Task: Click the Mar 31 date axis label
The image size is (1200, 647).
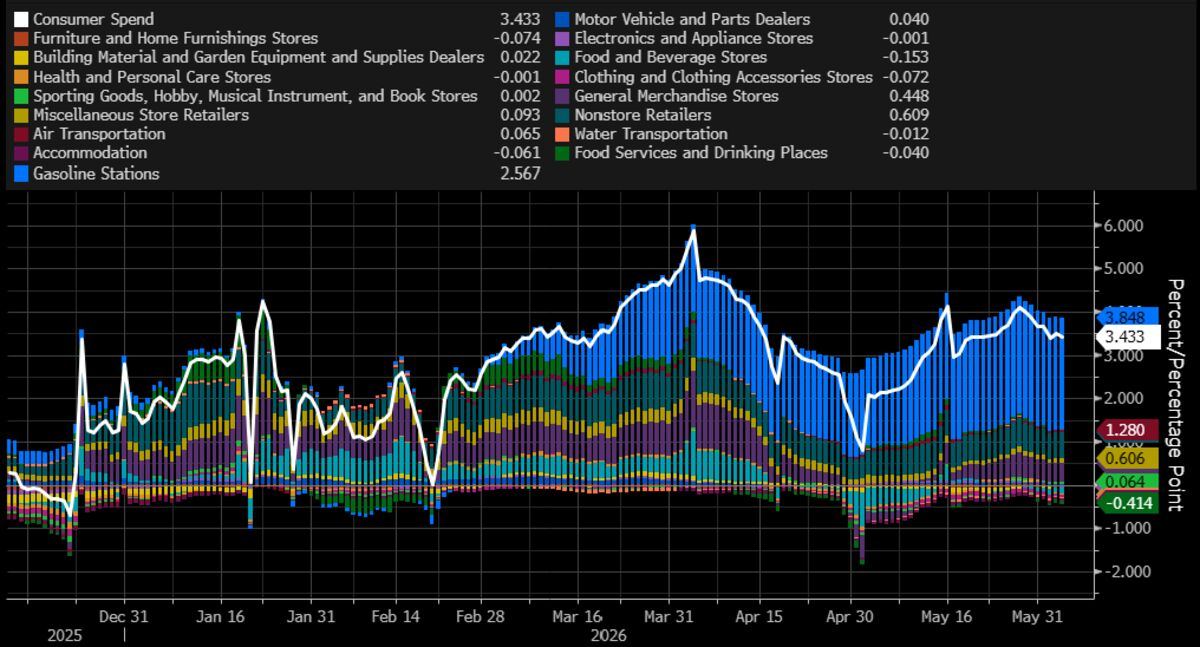Action: (667, 616)
